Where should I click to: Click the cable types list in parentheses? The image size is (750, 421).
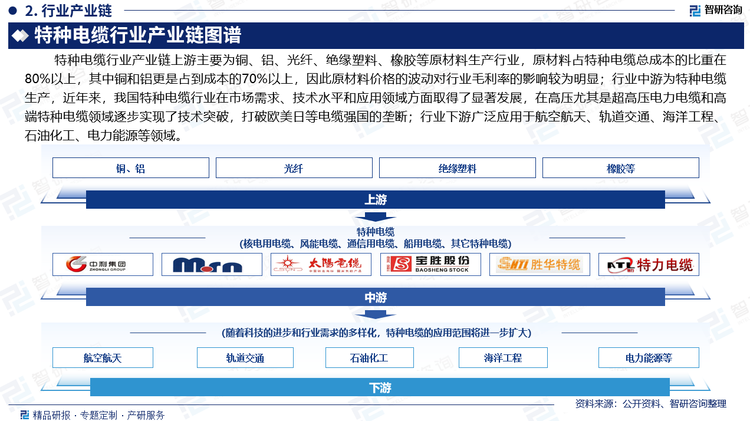click(x=375, y=244)
